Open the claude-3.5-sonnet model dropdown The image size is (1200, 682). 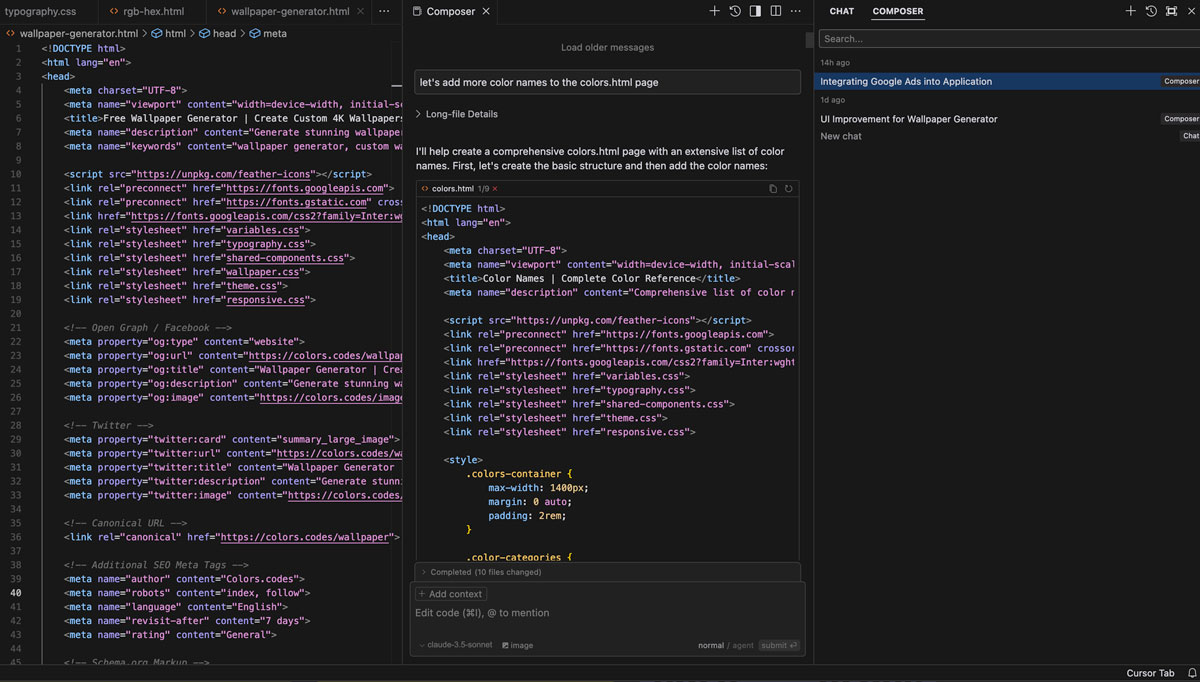pos(455,645)
